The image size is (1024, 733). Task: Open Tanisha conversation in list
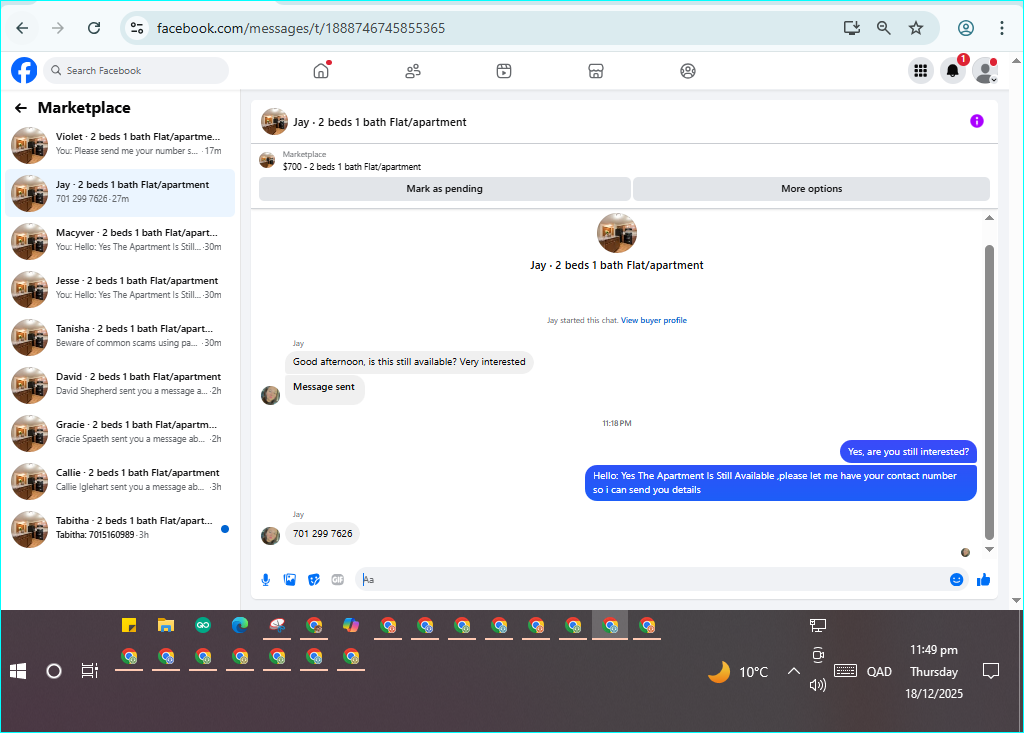[120, 336]
